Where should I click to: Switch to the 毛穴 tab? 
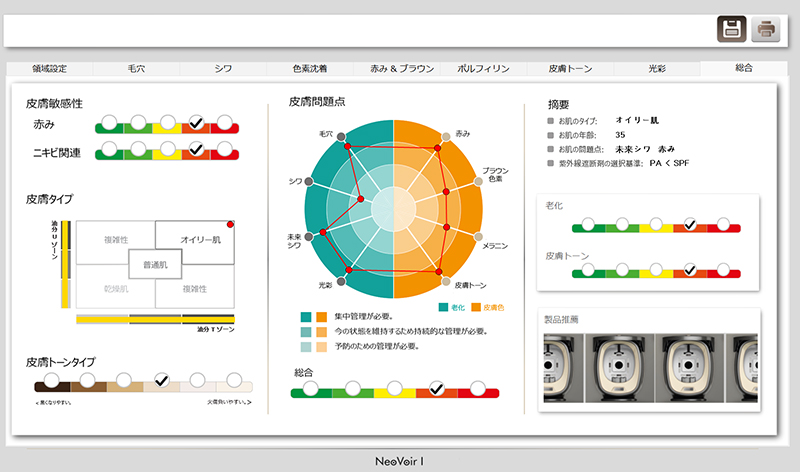coord(136,68)
